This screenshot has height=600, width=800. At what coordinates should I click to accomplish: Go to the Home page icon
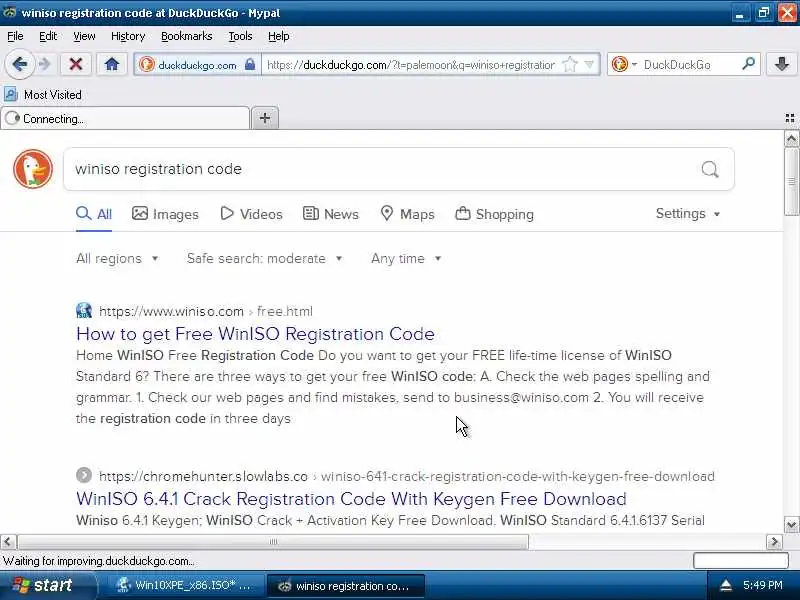point(112,64)
